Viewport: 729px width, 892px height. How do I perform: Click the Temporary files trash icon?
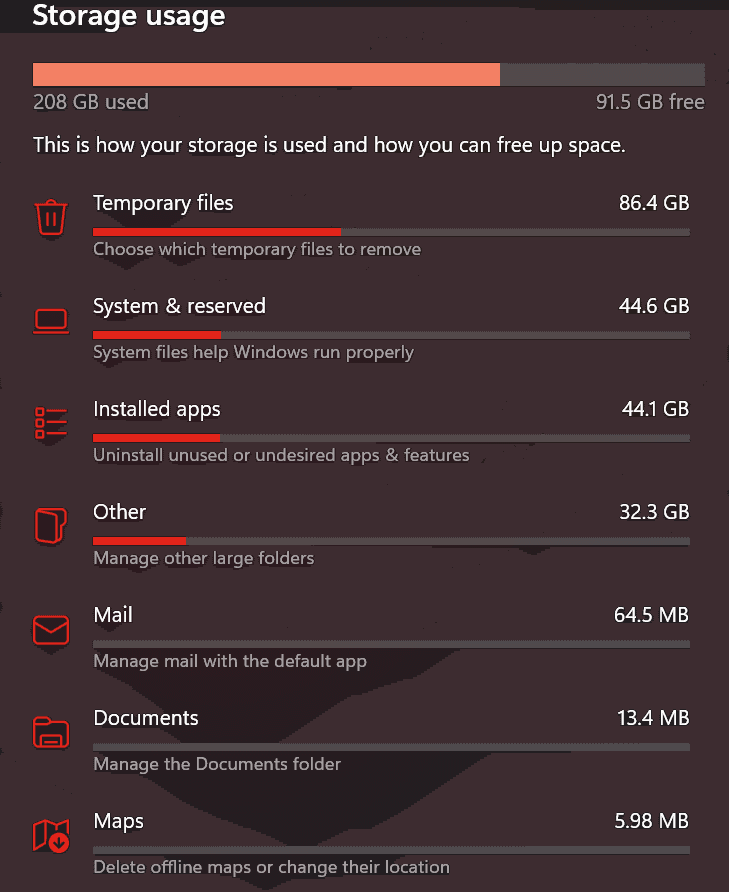(51, 218)
